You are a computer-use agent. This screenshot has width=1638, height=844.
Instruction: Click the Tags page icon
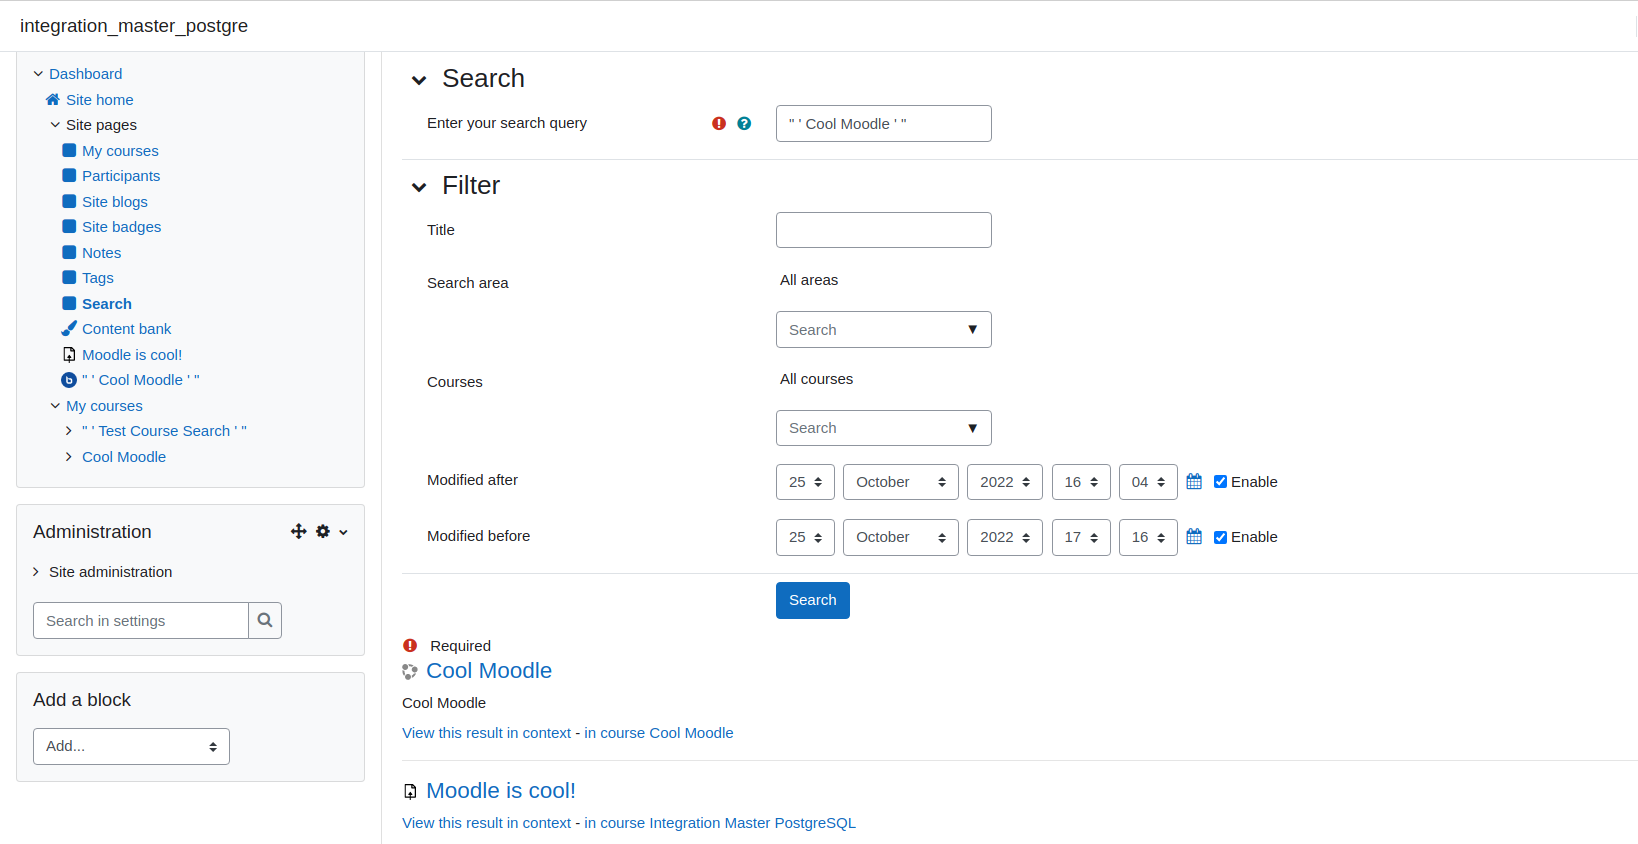tap(69, 277)
